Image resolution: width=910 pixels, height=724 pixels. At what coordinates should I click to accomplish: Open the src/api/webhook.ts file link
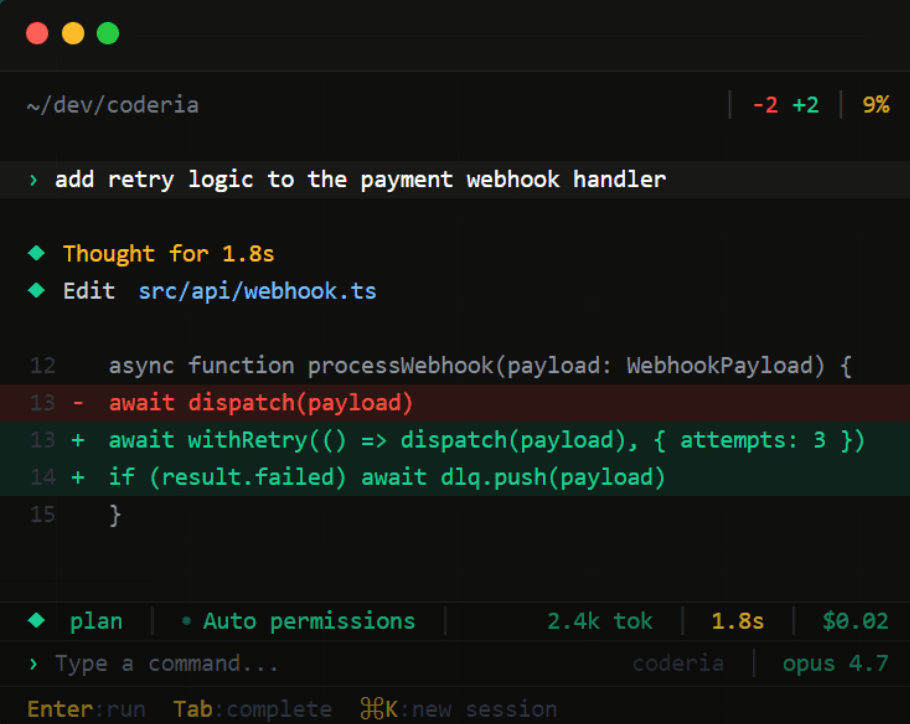click(257, 291)
